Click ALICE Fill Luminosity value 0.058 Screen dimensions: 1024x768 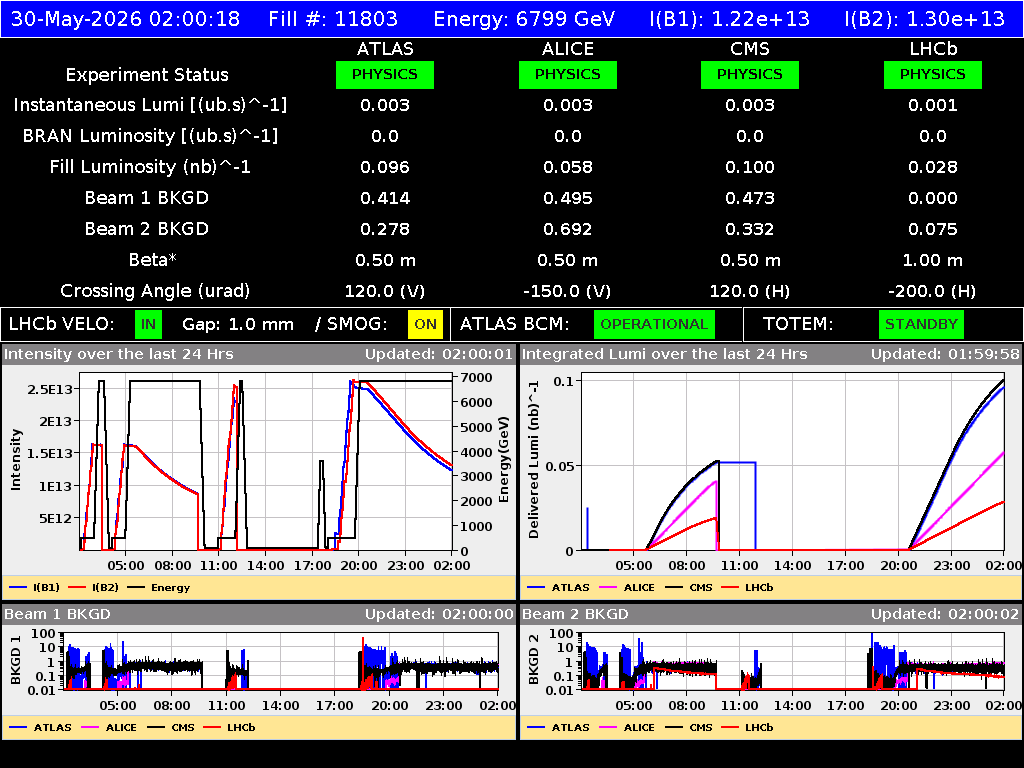click(568, 167)
